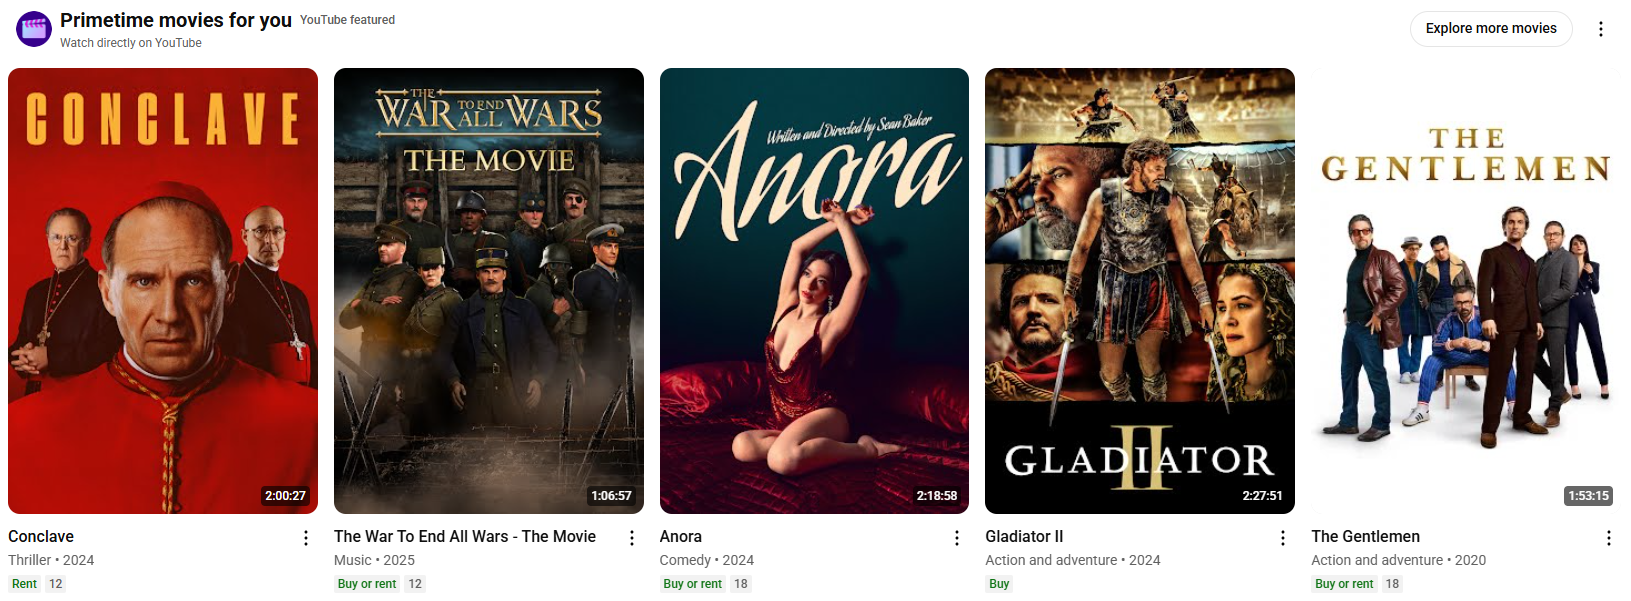Open The Gentlemen poster thumbnail

point(1466,291)
